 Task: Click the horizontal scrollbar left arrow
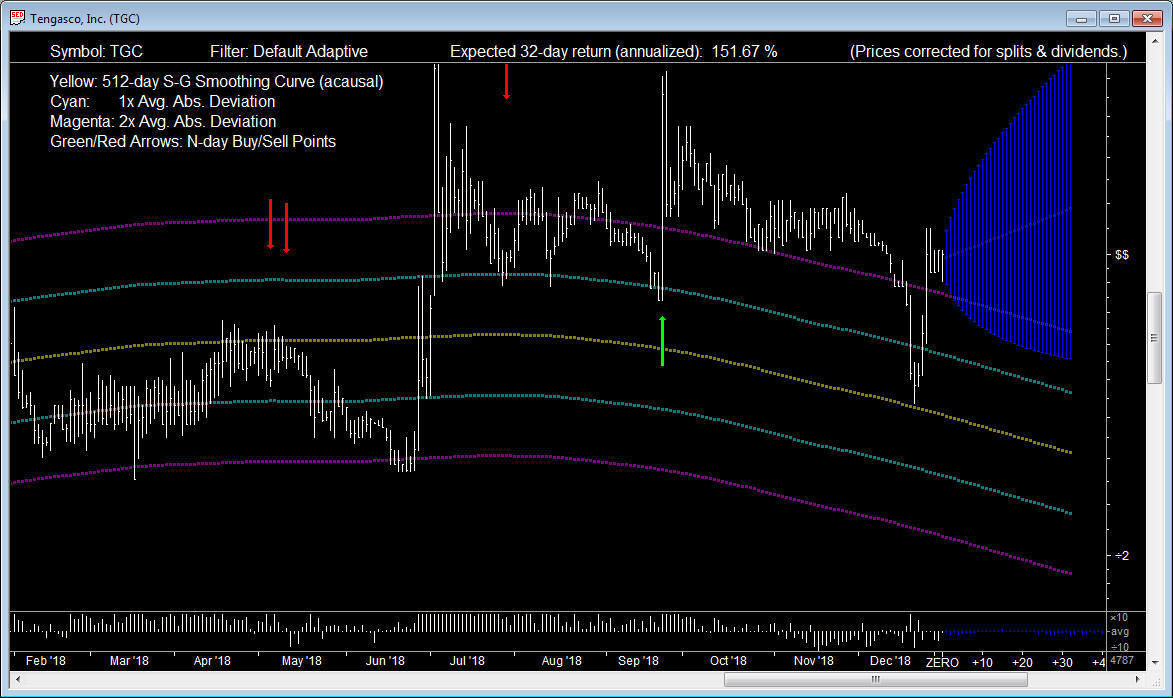coord(18,679)
